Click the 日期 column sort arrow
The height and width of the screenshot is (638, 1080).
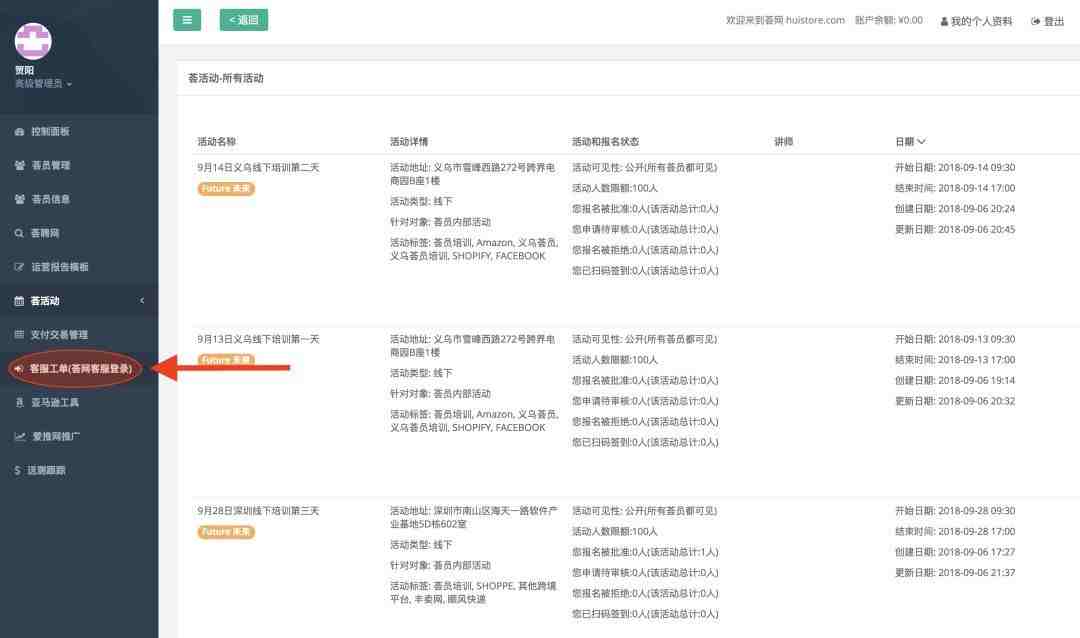pyautogui.click(x=922, y=141)
